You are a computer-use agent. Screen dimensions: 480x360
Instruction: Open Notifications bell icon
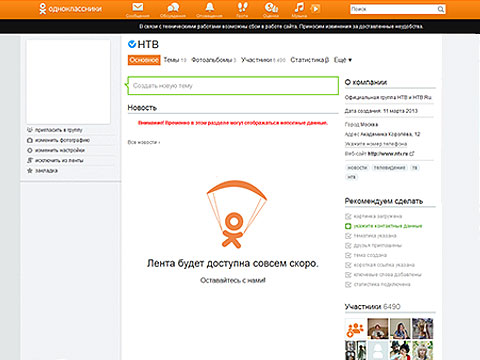tap(209, 7)
